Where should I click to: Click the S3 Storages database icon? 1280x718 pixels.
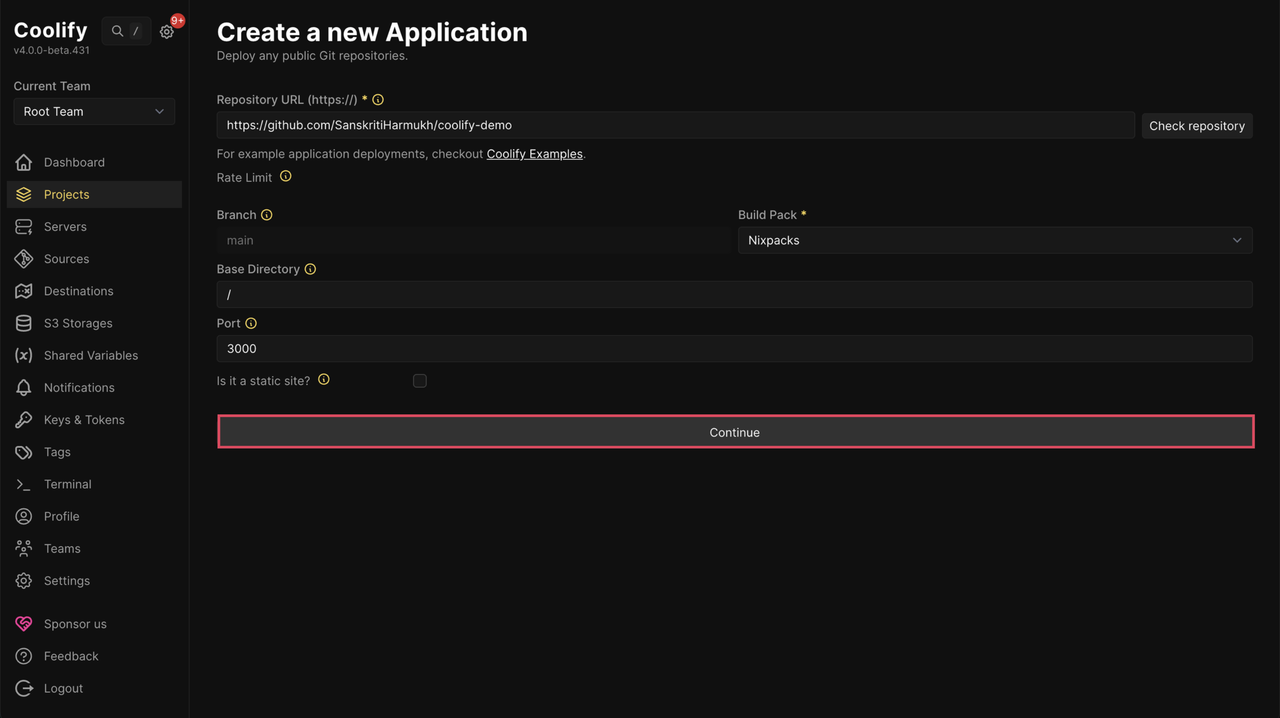pos(24,323)
